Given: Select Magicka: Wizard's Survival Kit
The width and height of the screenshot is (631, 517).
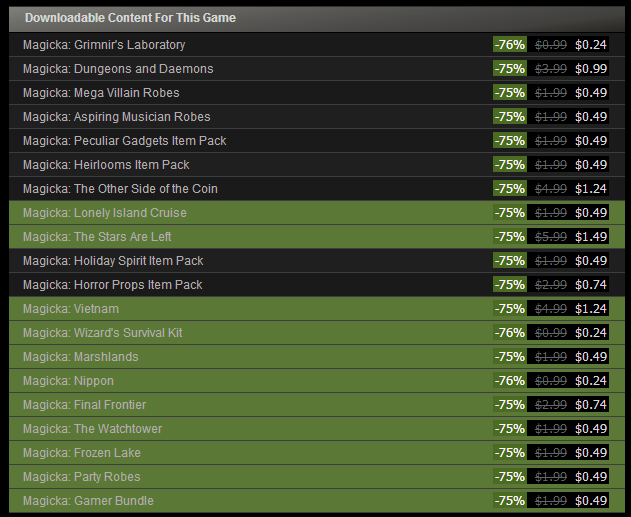Looking at the screenshot, I should 317,333.
